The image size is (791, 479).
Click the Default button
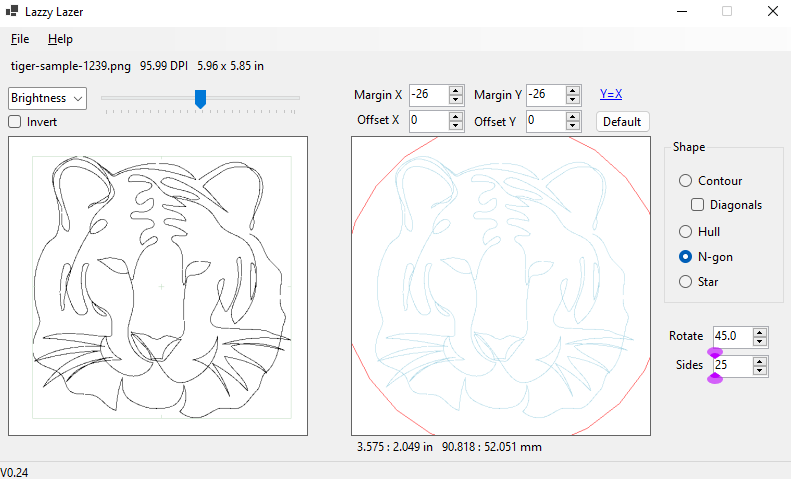(x=622, y=122)
